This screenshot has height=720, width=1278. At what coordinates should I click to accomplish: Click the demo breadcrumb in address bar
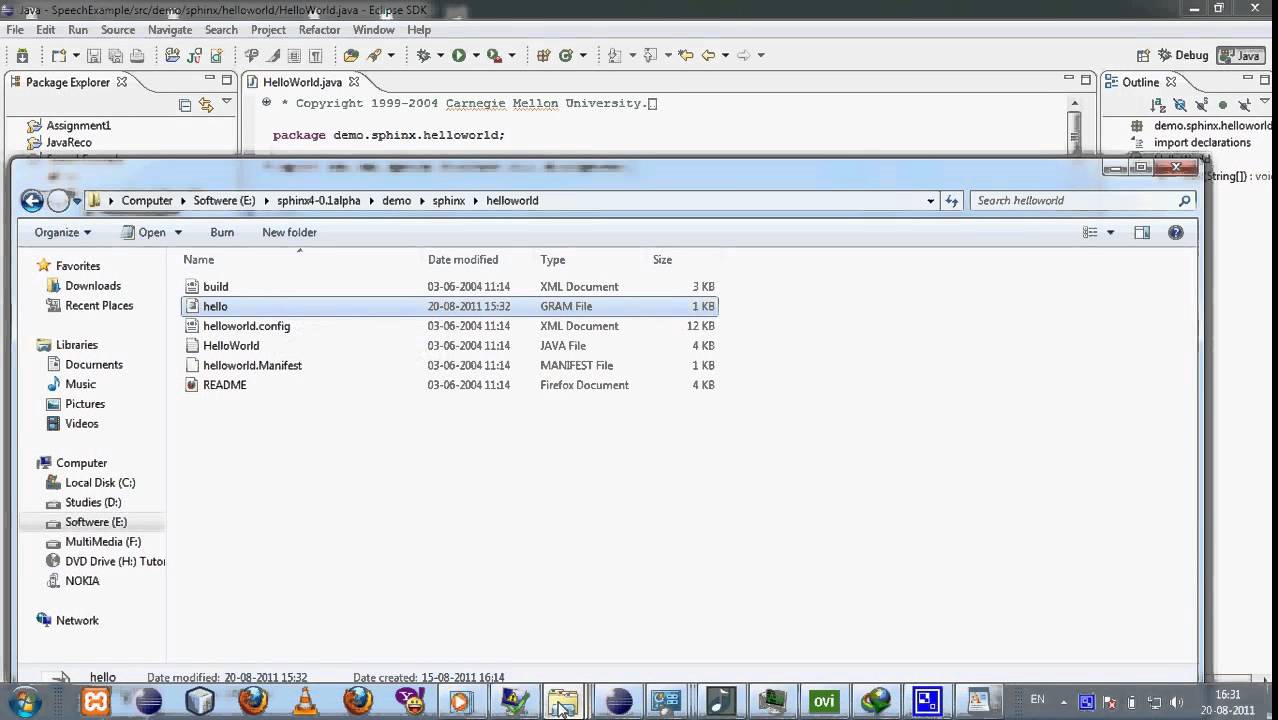click(396, 201)
